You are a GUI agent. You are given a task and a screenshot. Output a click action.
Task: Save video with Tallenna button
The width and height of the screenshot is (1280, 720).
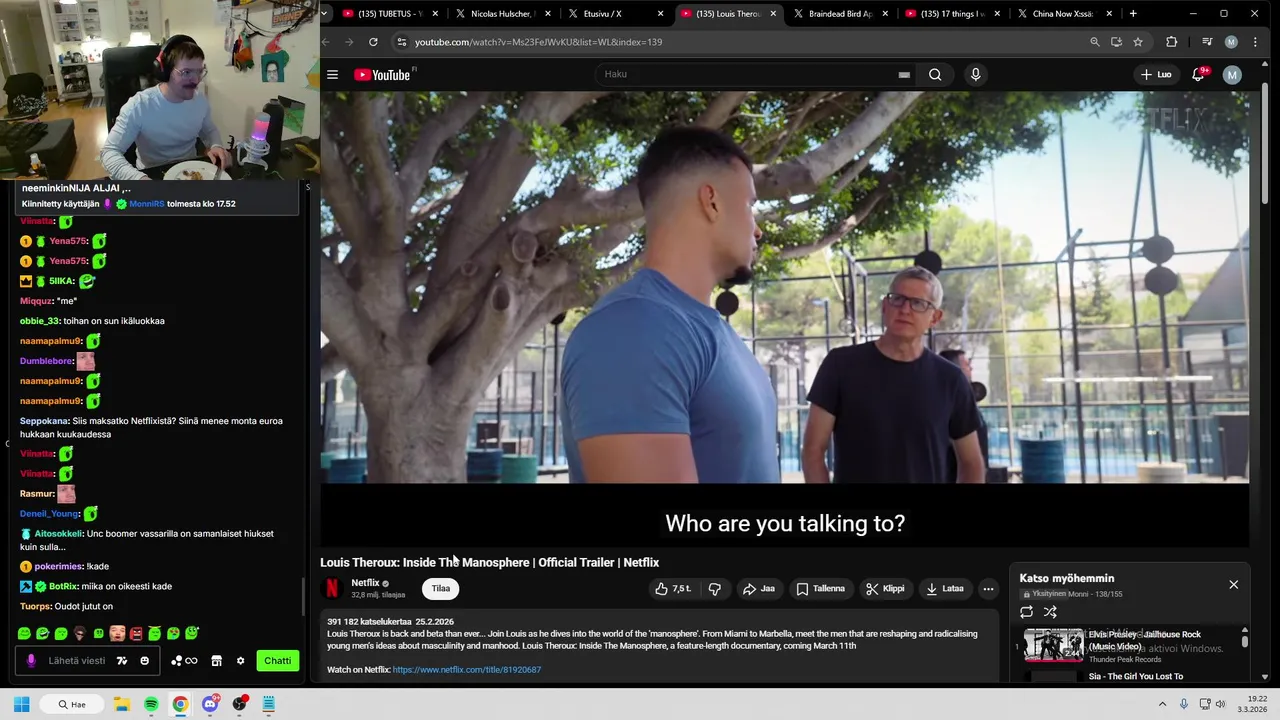click(x=821, y=589)
